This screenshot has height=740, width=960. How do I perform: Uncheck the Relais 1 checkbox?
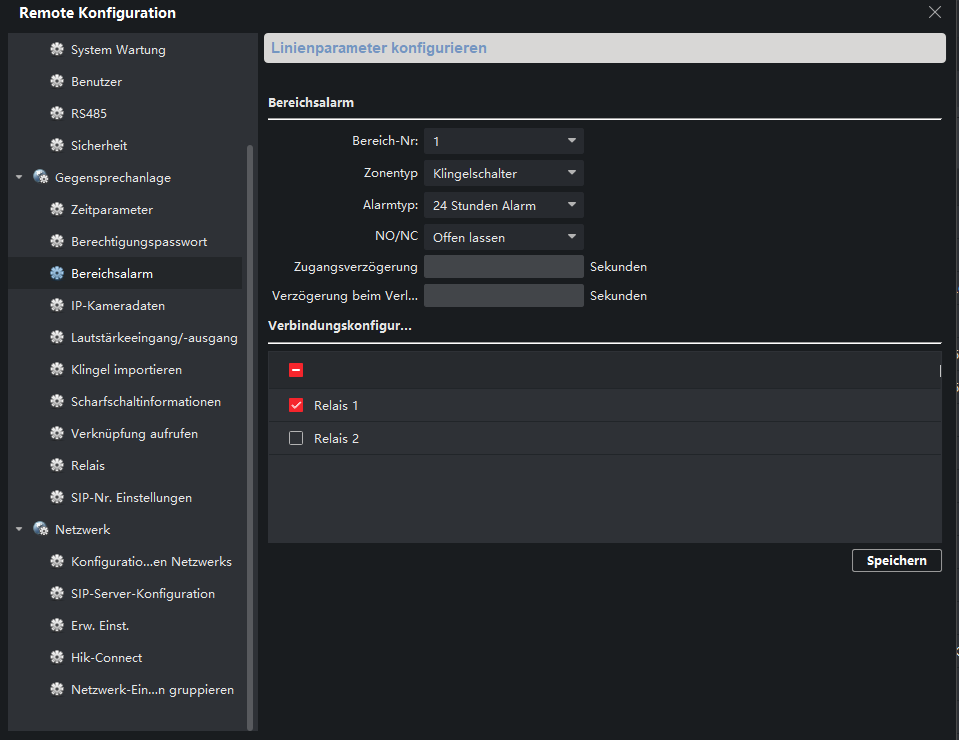pyautogui.click(x=296, y=405)
